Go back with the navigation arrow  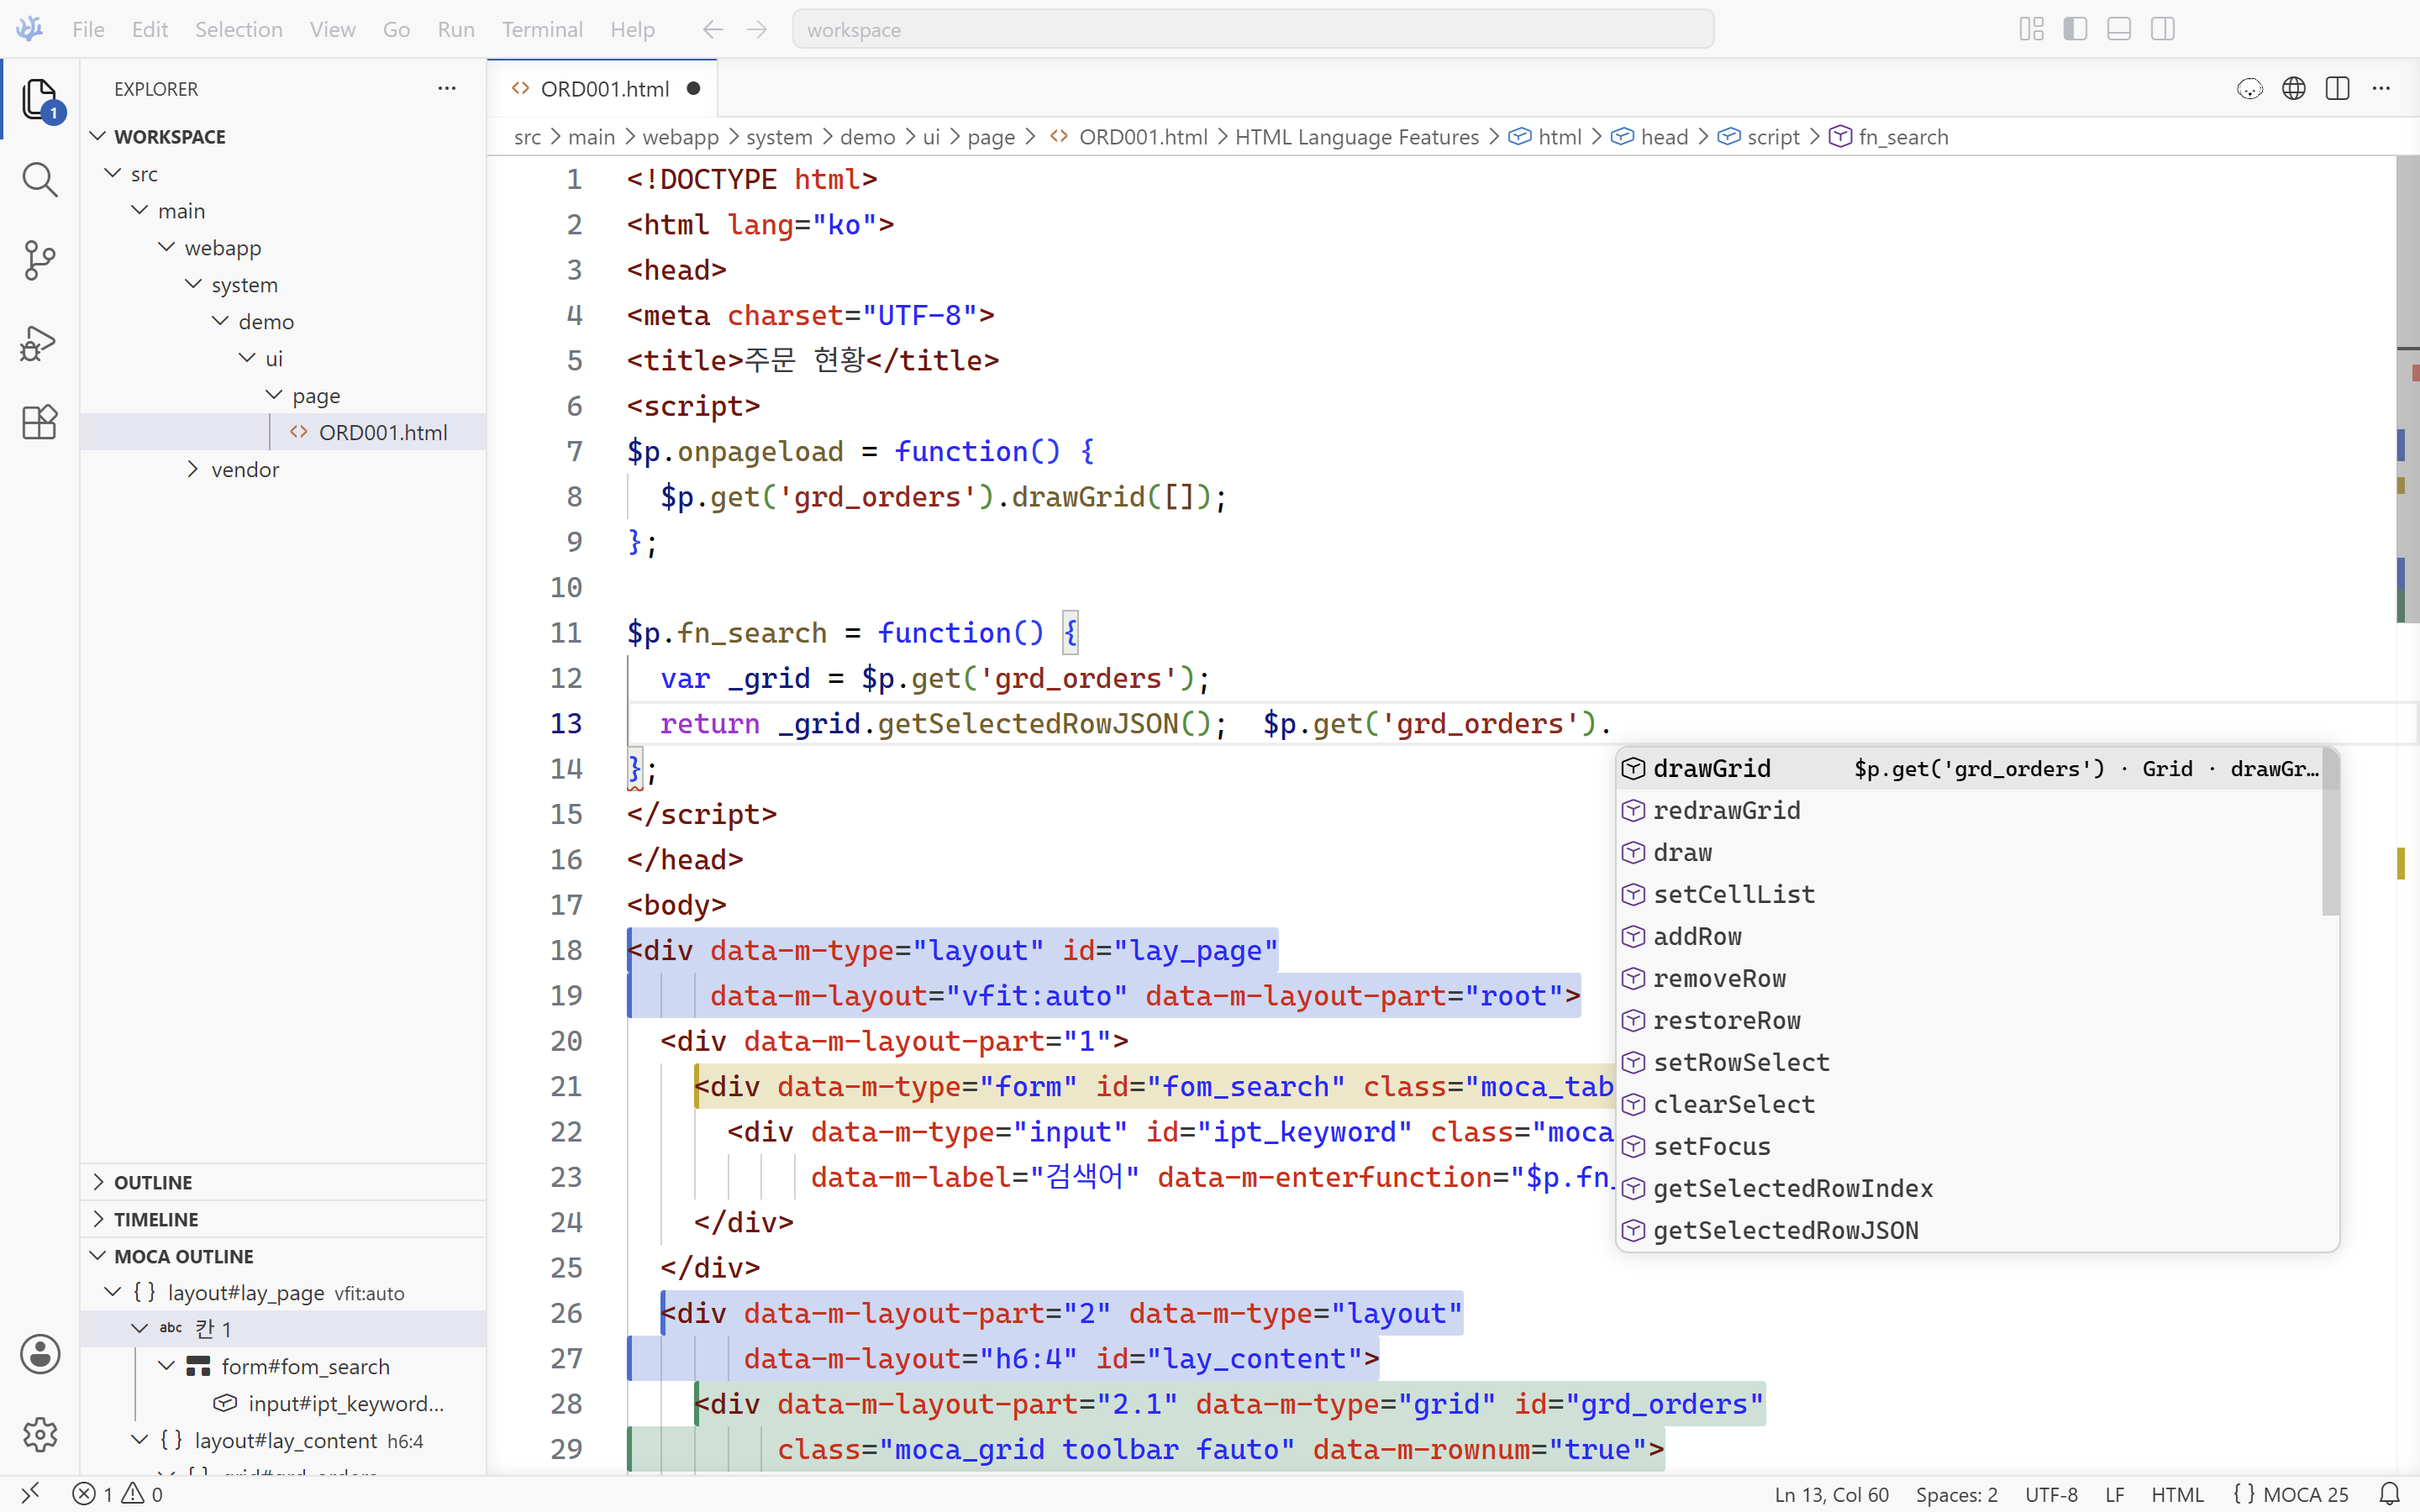[x=713, y=30]
